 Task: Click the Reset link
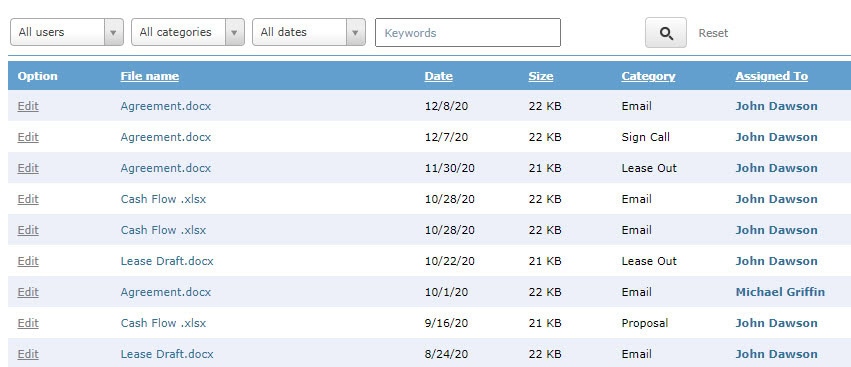[713, 33]
